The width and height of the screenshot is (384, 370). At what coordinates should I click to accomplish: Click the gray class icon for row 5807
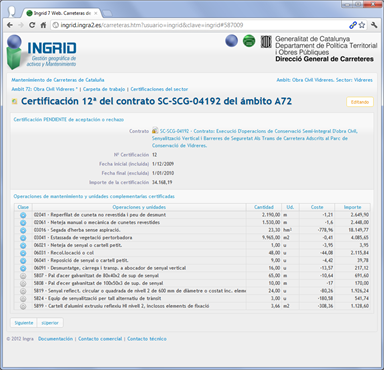(x=23, y=276)
